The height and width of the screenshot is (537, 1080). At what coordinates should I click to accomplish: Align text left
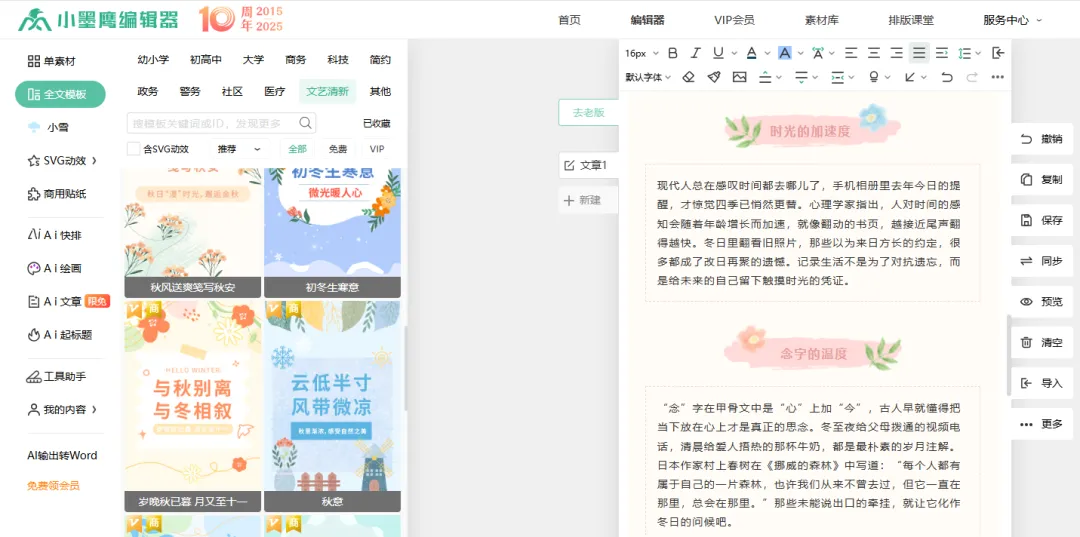tap(851, 53)
